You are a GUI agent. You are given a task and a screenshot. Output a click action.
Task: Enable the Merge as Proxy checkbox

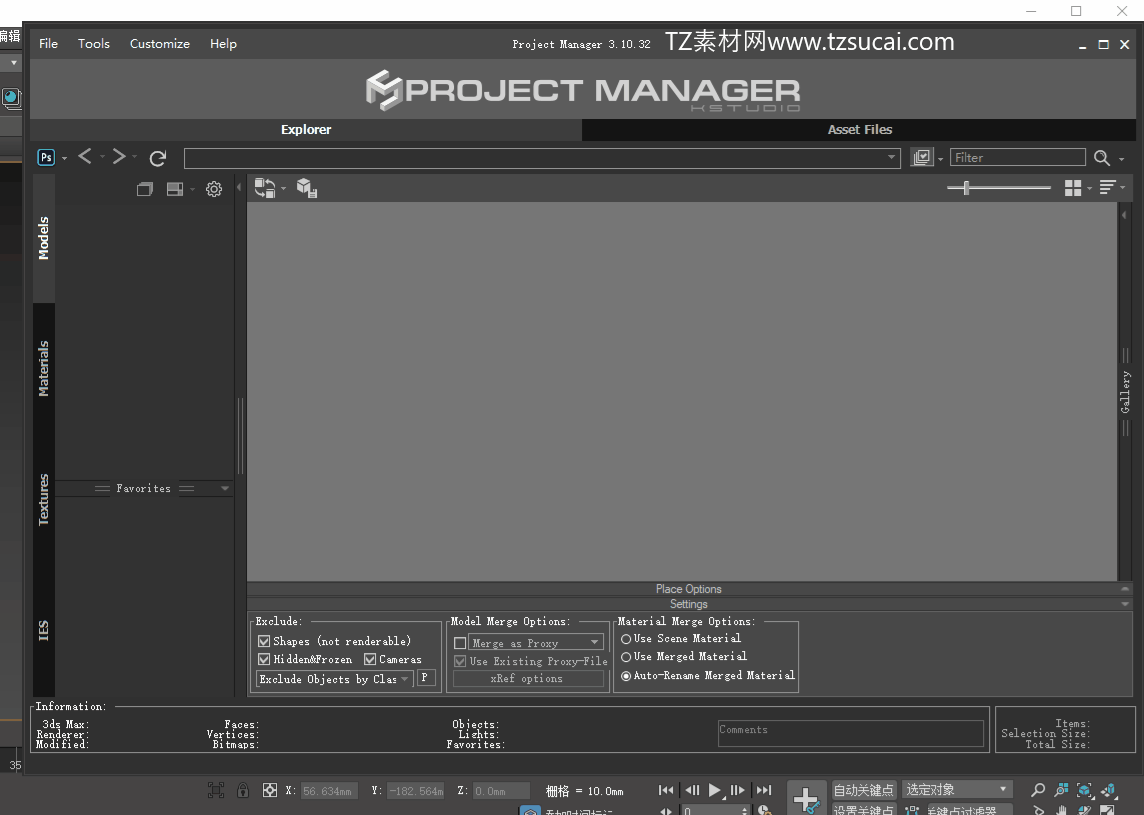click(x=460, y=643)
